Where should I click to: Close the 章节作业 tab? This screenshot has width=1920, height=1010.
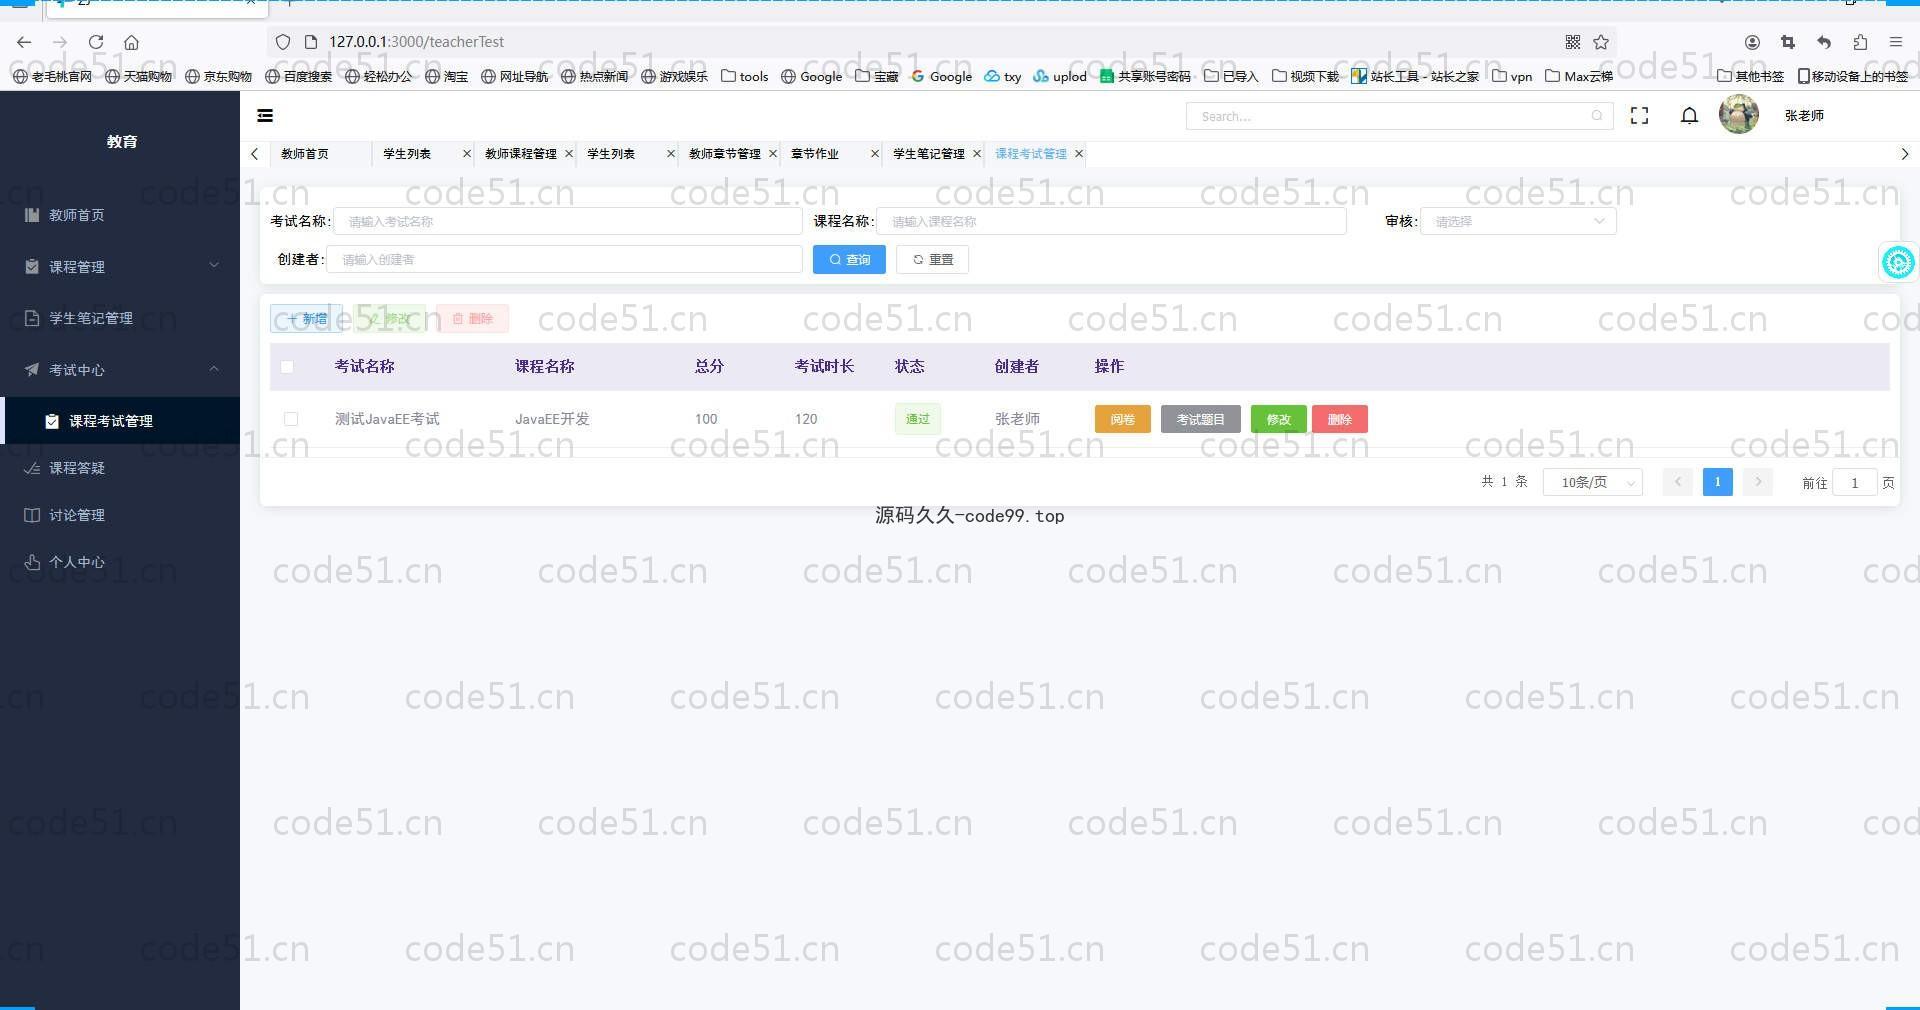pyautogui.click(x=875, y=154)
